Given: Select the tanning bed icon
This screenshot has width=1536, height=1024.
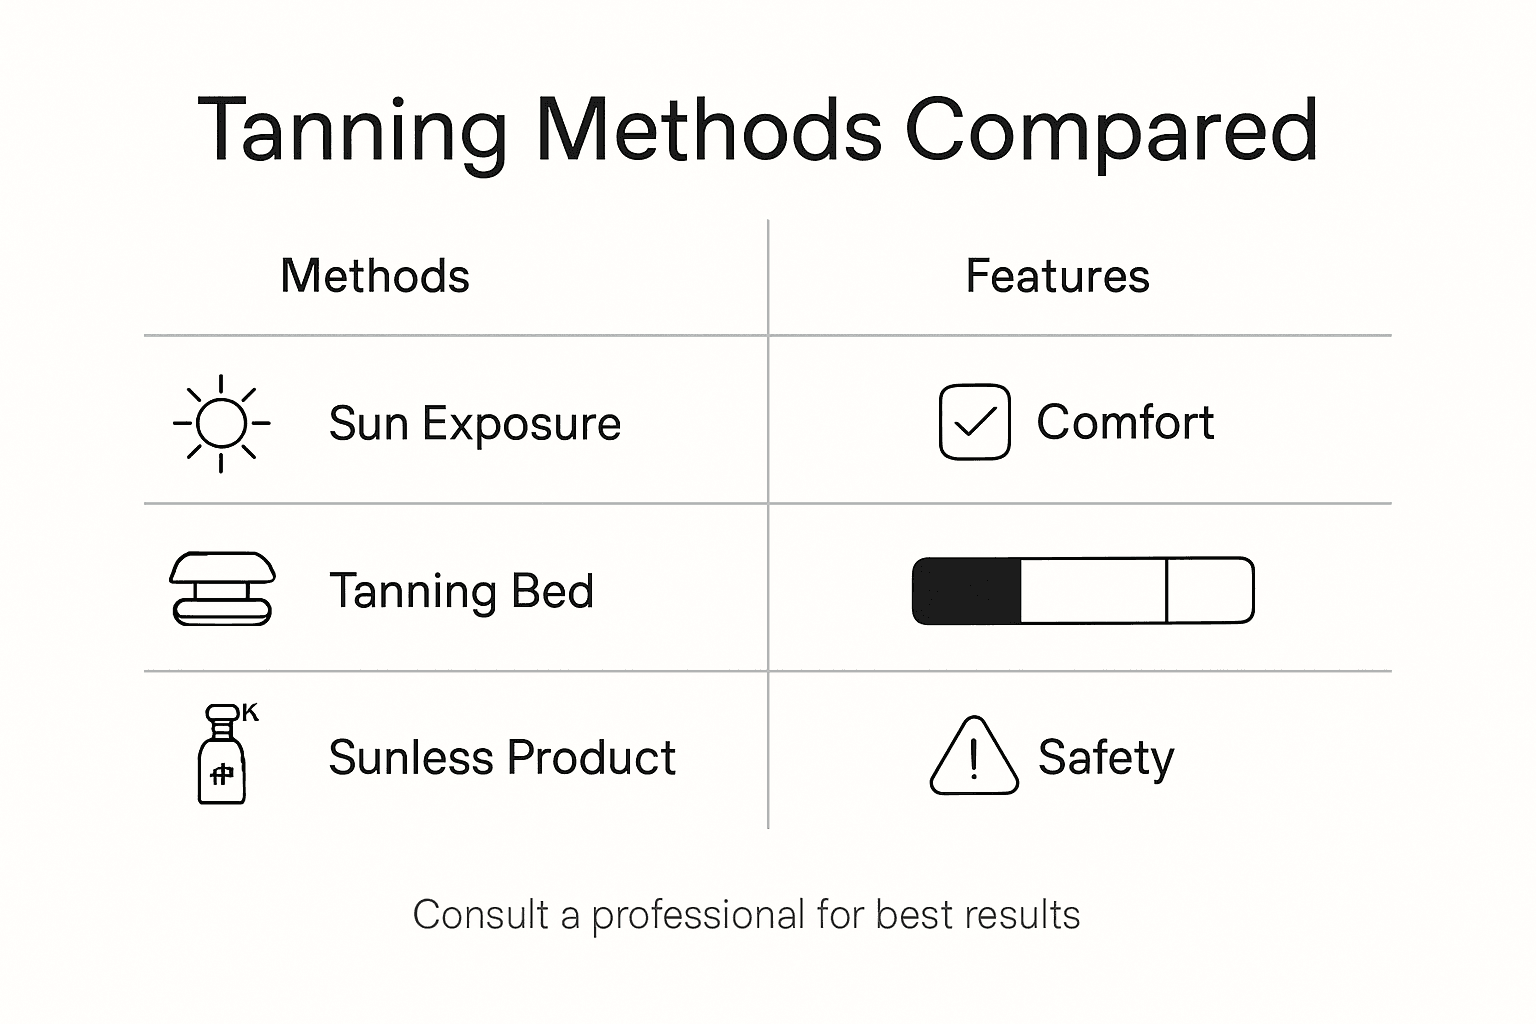Looking at the screenshot, I should click(x=222, y=589).
